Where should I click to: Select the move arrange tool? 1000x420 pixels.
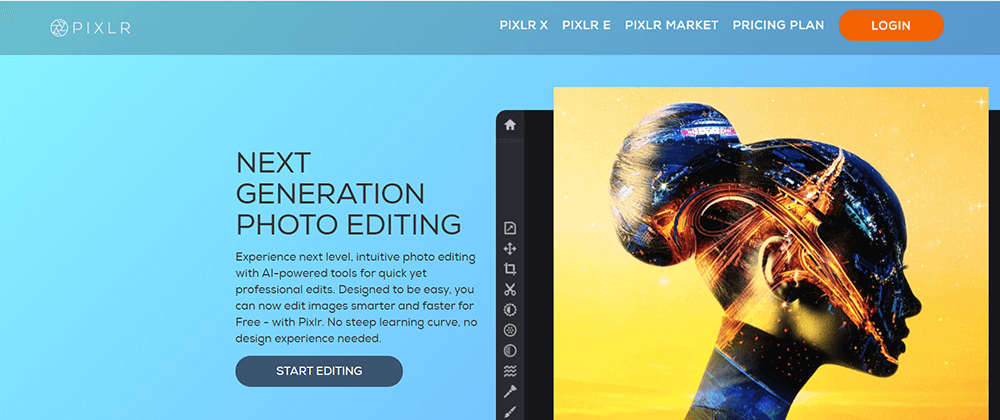coord(510,248)
